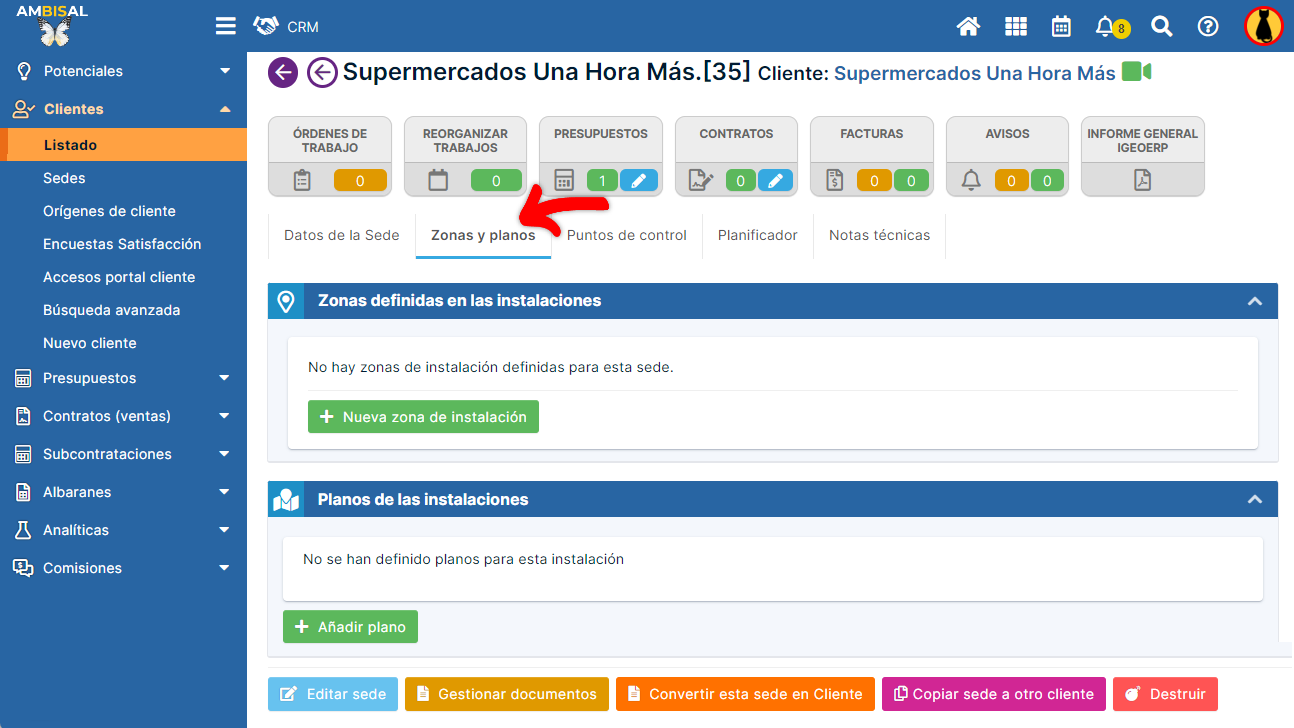Click Nueva zona de instalación button
1294x728 pixels.
[x=423, y=417]
